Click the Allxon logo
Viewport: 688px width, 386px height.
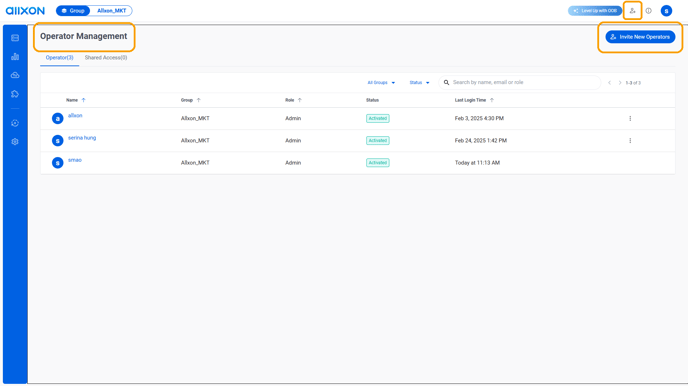click(x=25, y=11)
